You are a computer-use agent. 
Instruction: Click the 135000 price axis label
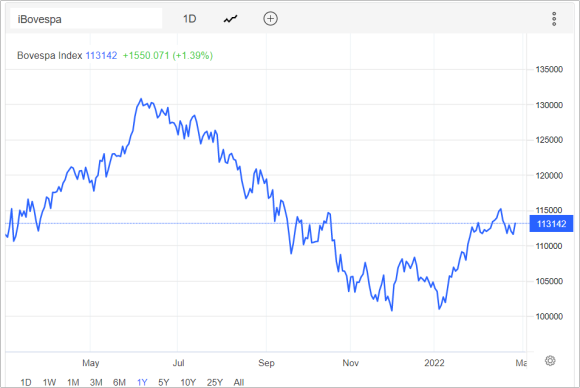(x=549, y=70)
